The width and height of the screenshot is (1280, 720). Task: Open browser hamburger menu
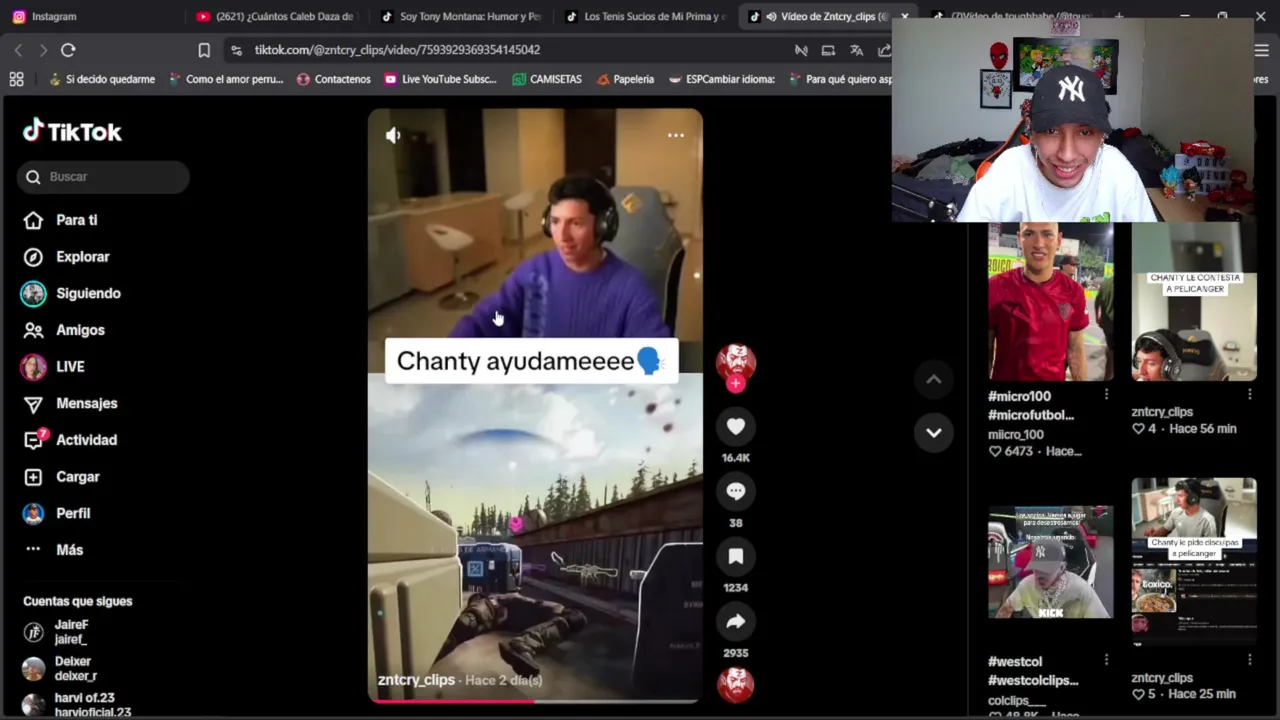(1262, 50)
